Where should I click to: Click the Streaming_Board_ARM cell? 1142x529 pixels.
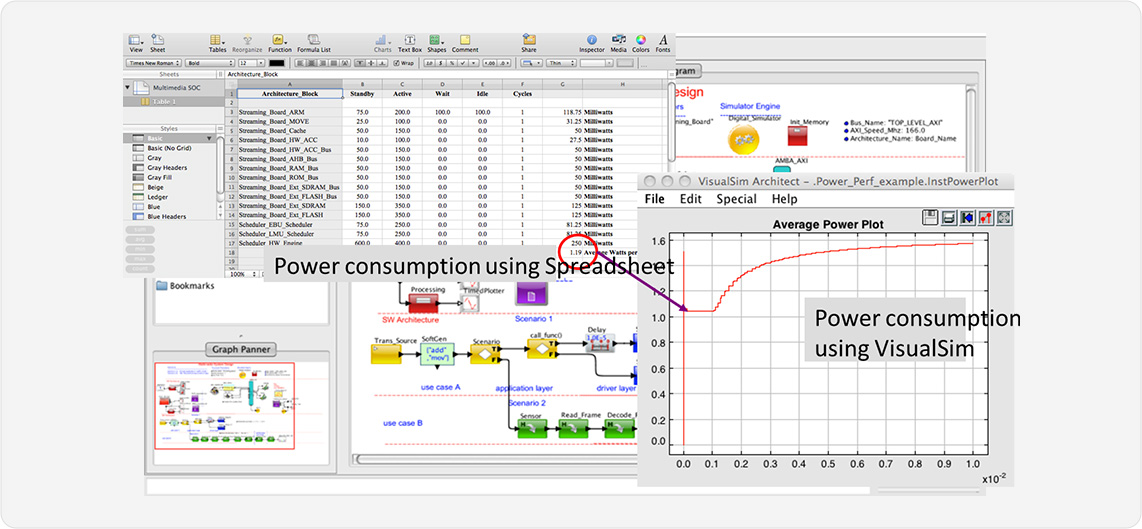[289, 112]
